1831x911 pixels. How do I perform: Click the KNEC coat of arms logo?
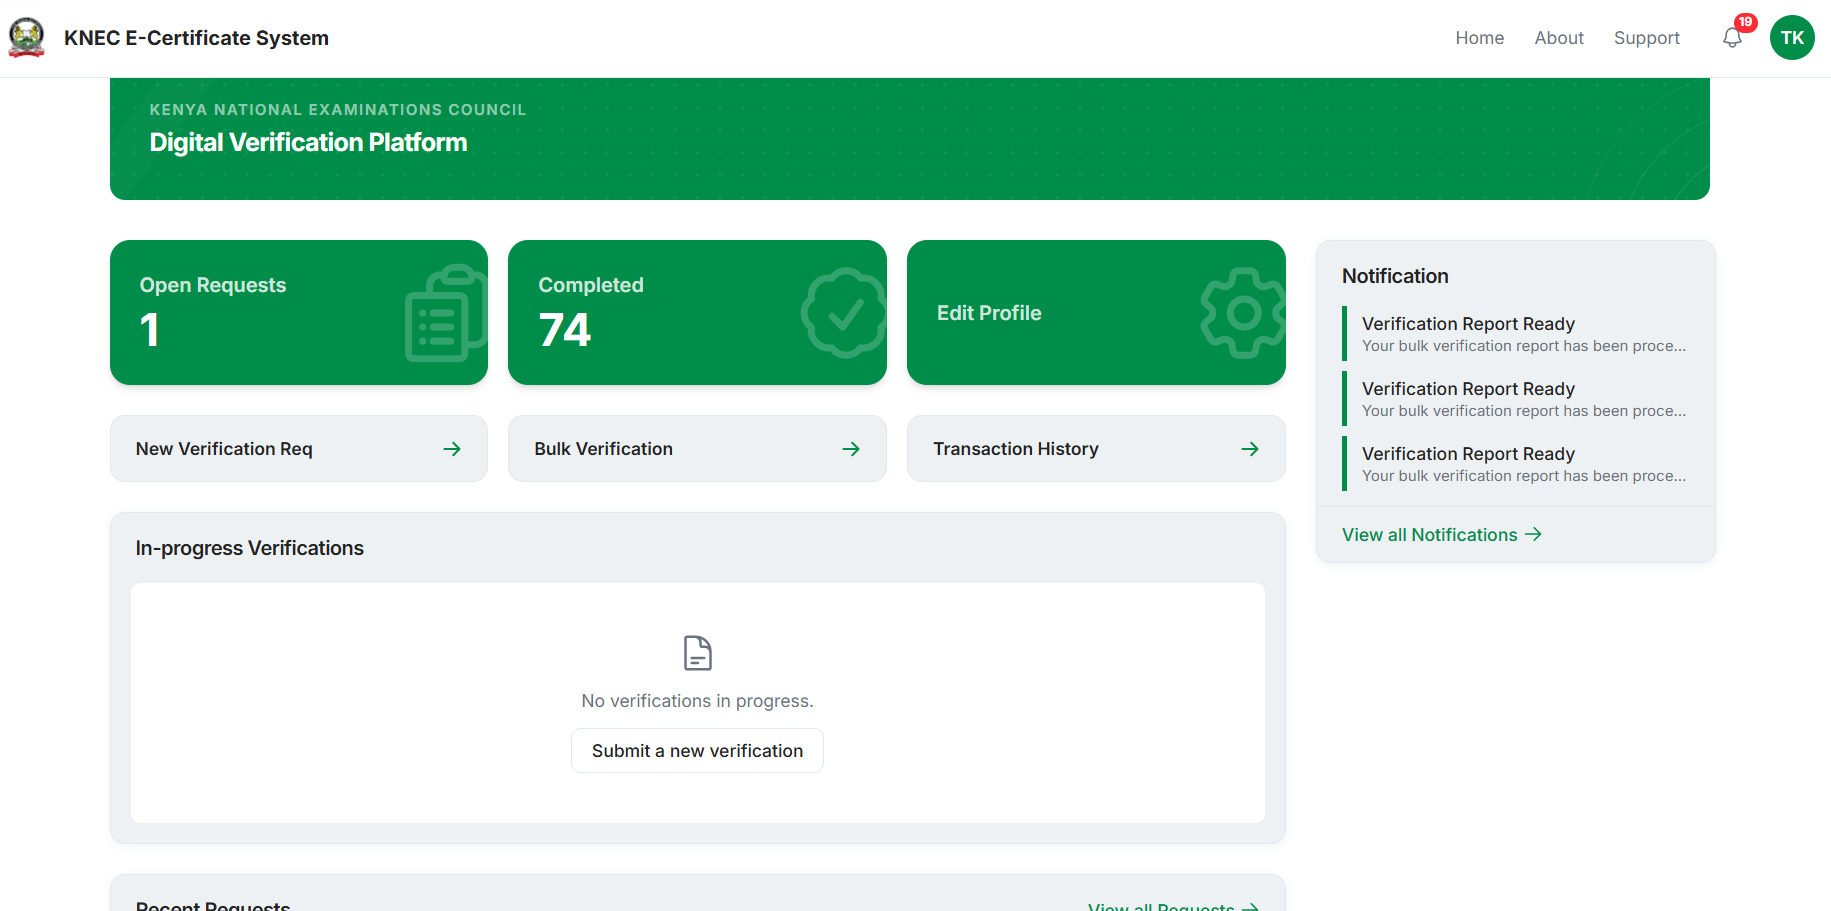point(27,38)
